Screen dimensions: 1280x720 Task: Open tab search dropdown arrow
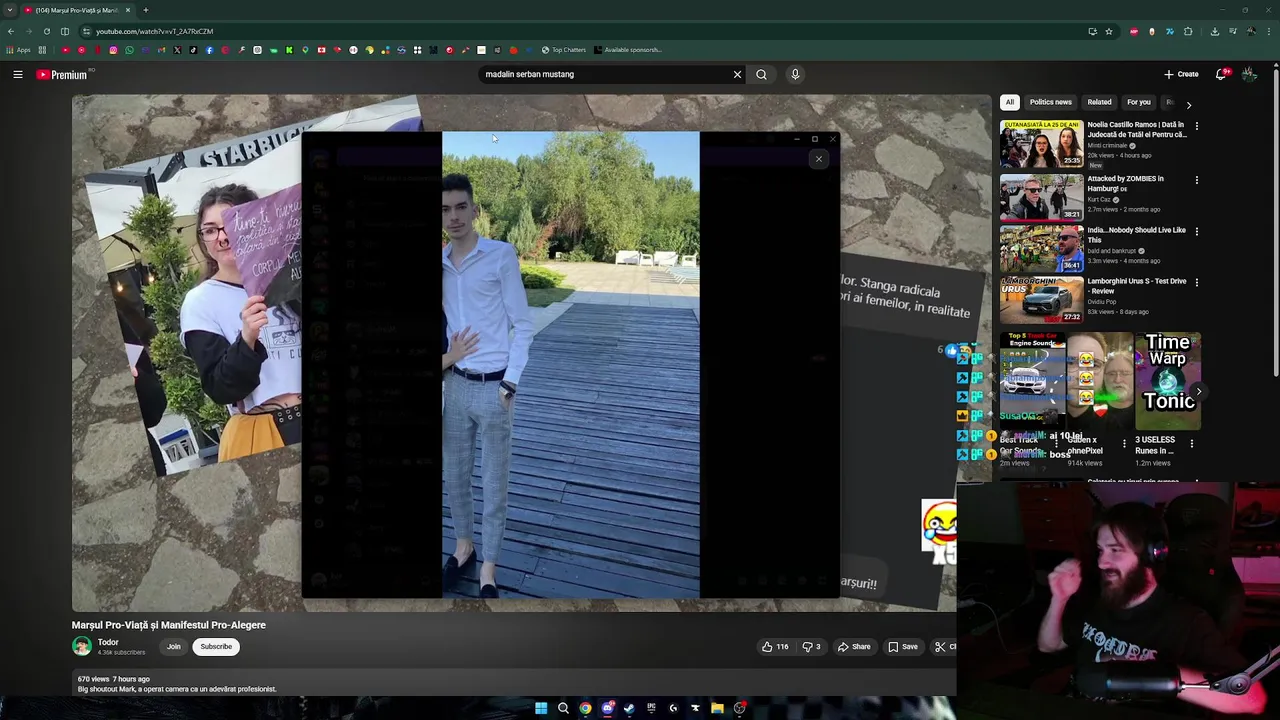click(x=10, y=10)
